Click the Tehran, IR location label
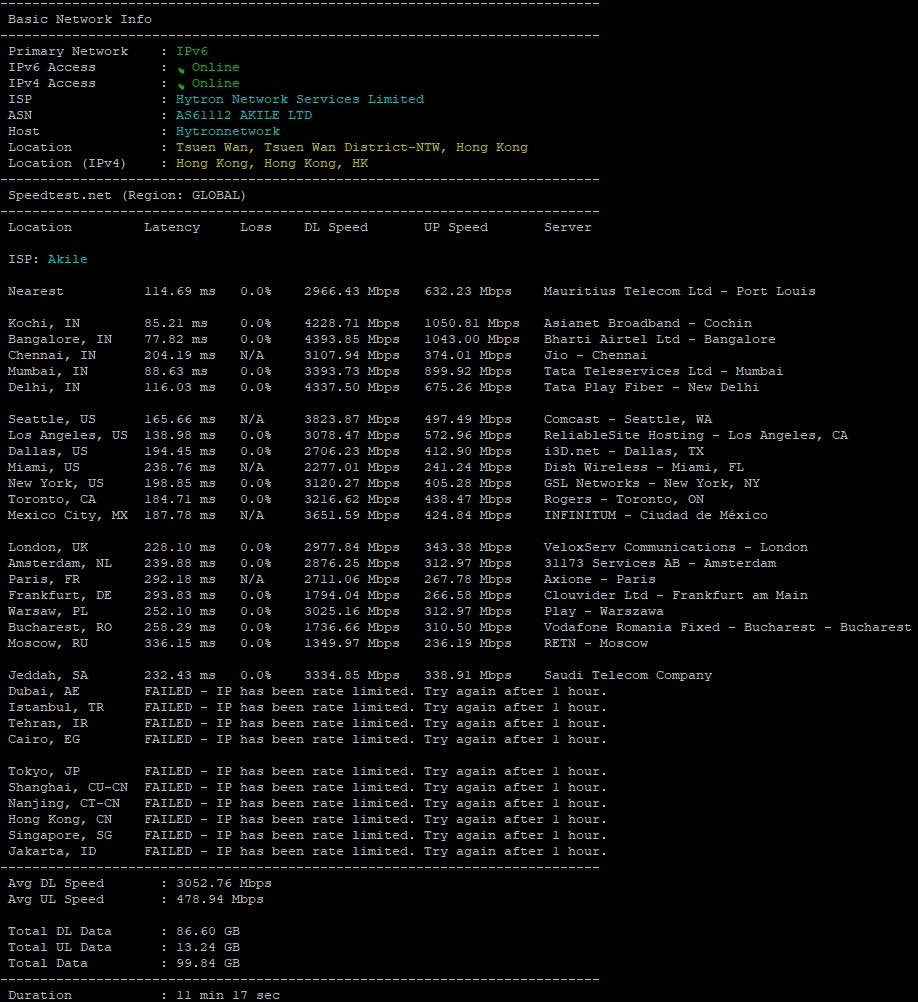This screenshot has width=918, height=1002. [48, 722]
